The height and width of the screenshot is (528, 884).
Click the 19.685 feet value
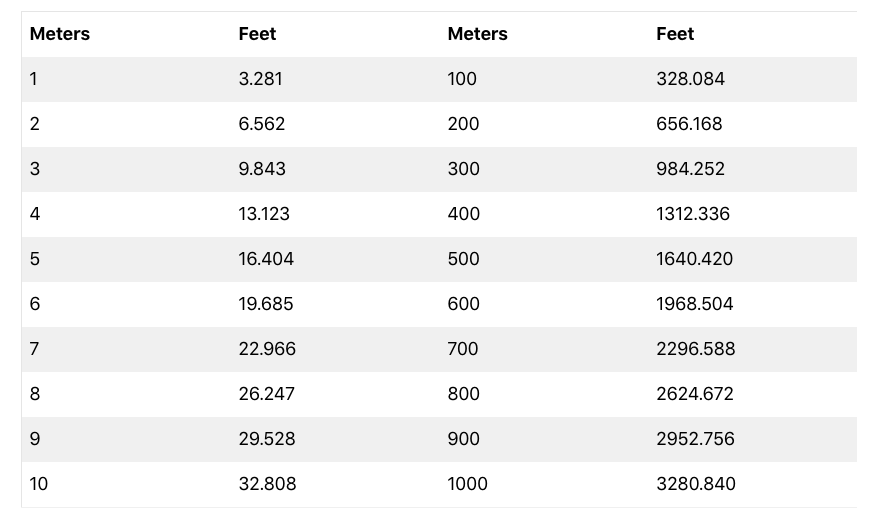266,304
